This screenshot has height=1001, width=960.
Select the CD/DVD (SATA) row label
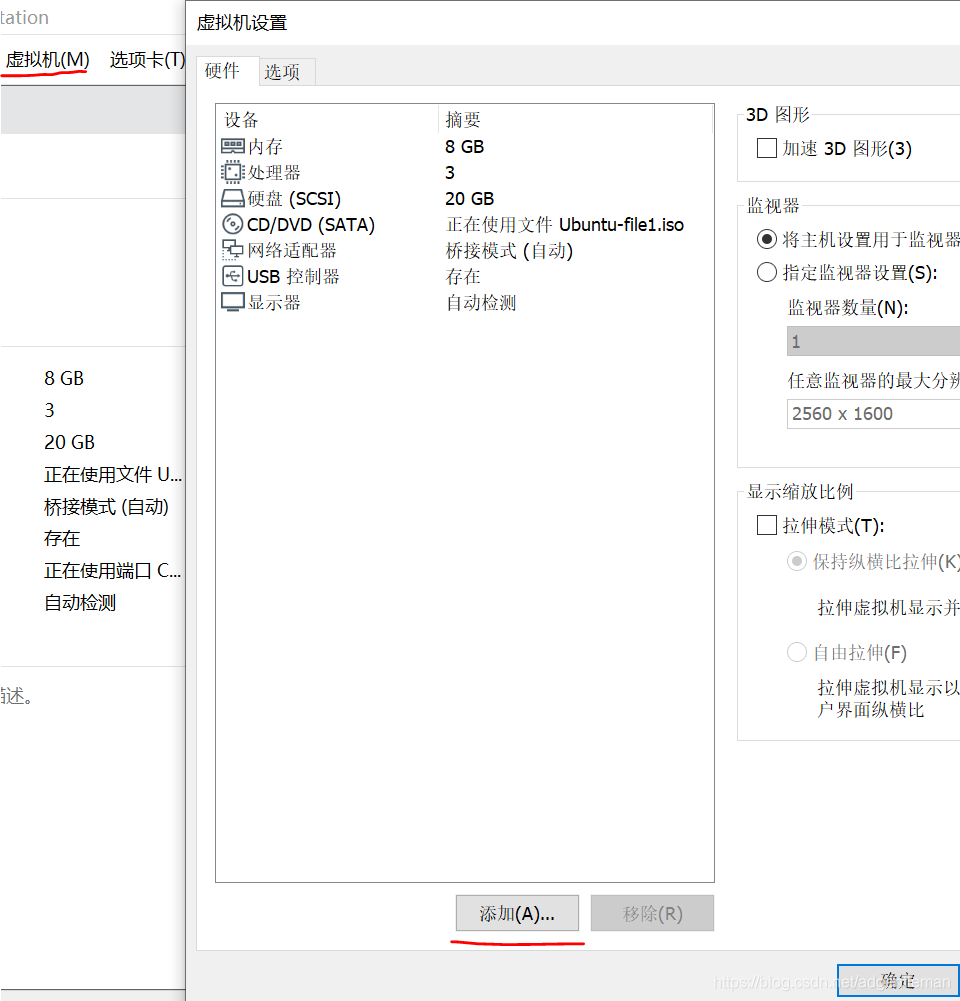tap(311, 225)
